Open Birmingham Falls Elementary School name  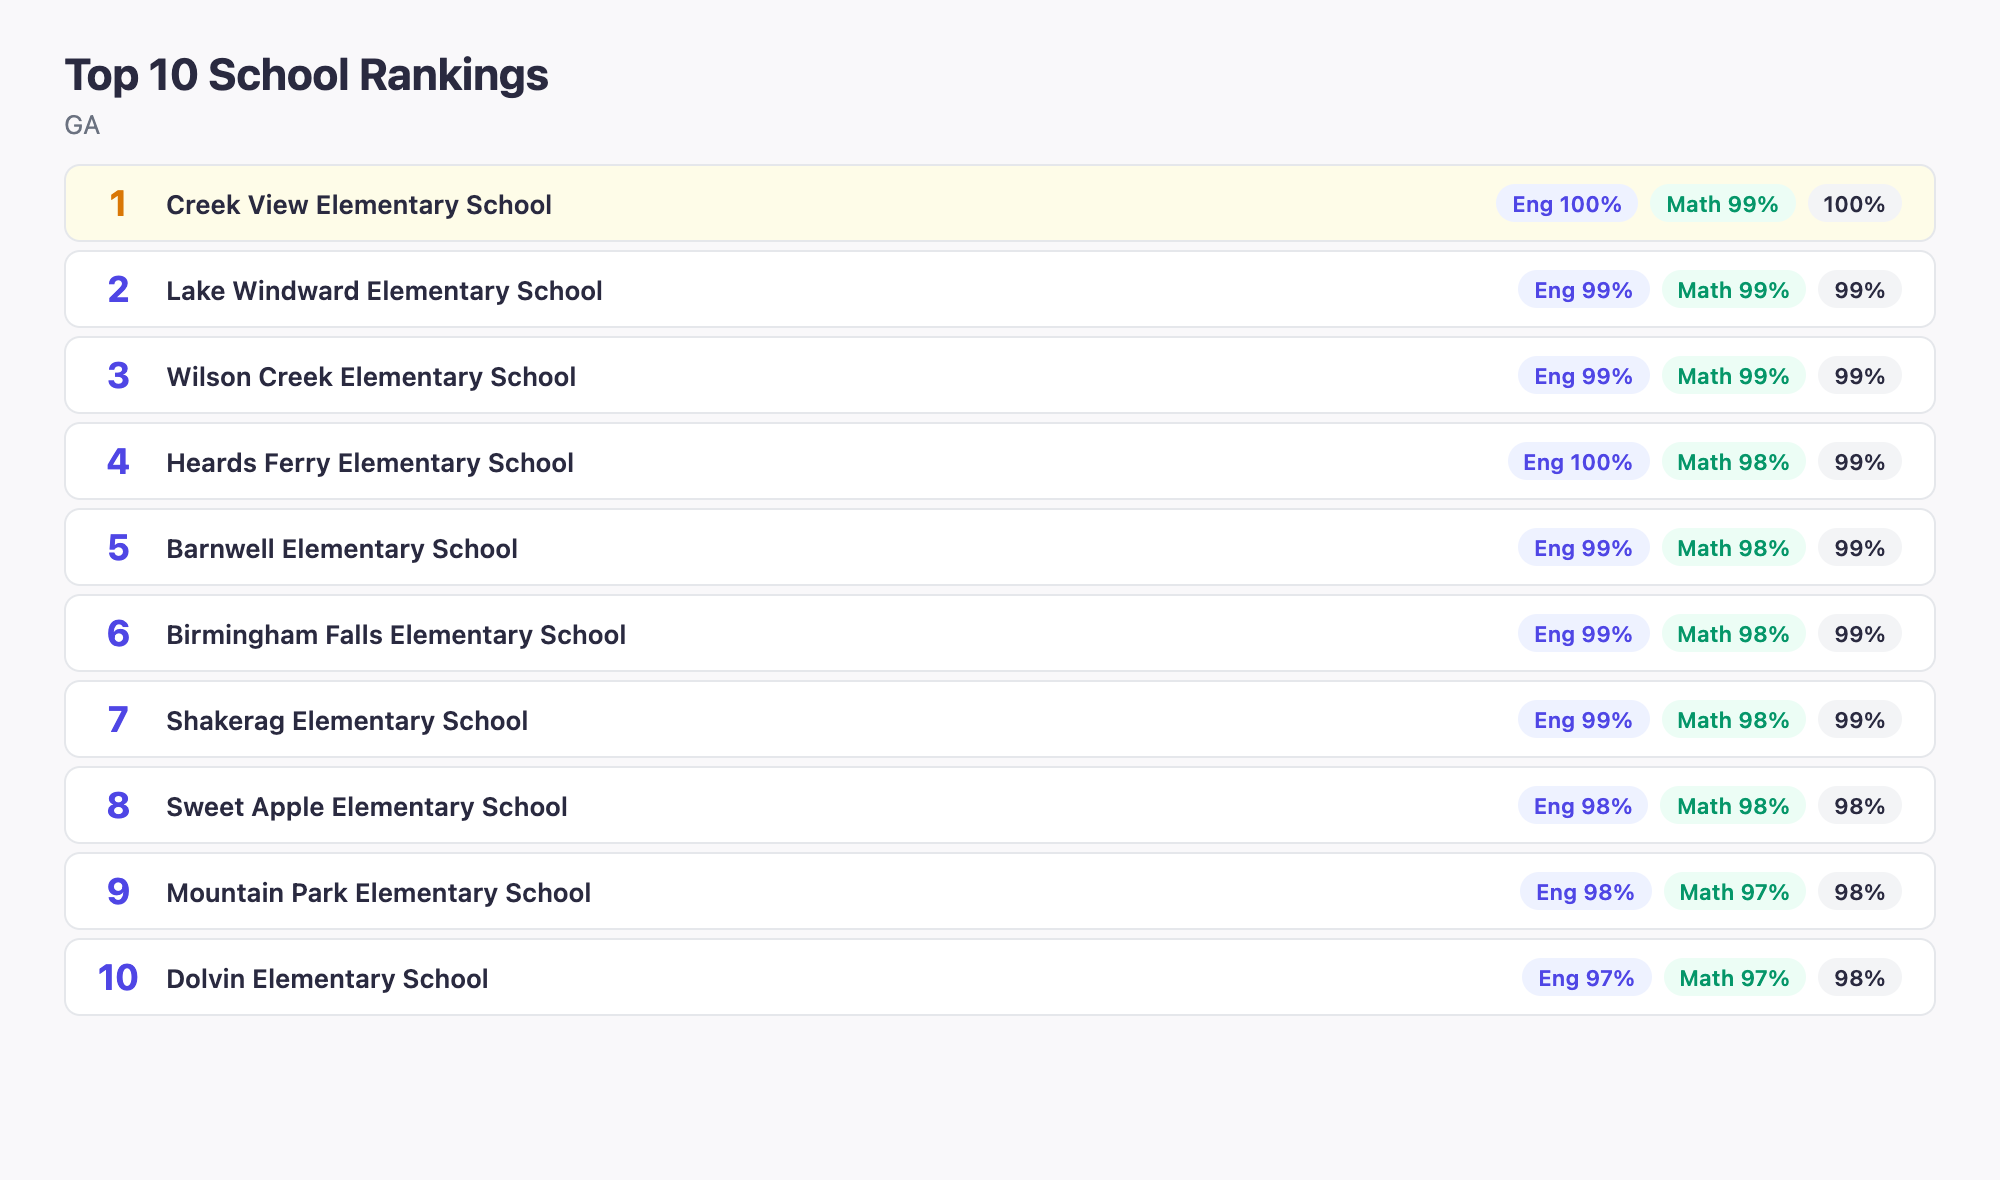tap(396, 634)
